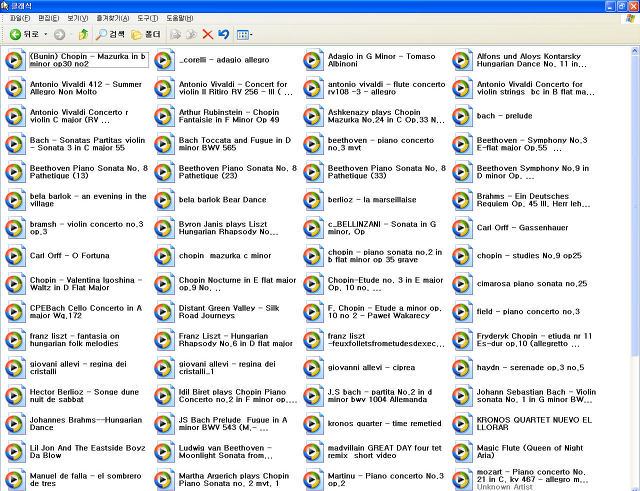The width and height of the screenshot is (640, 491).
Task: Open the Views icon dropdown
Action: tap(244, 35)
